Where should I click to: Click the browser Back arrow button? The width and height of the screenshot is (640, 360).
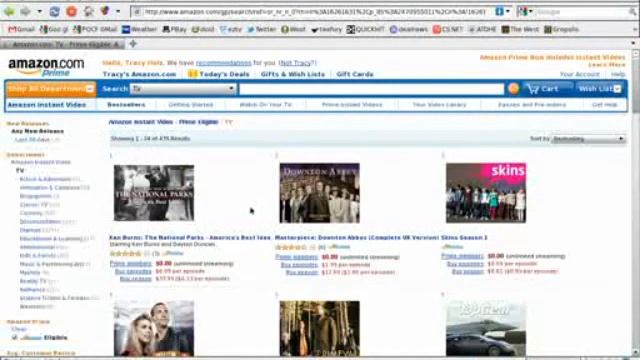[9, 11]
